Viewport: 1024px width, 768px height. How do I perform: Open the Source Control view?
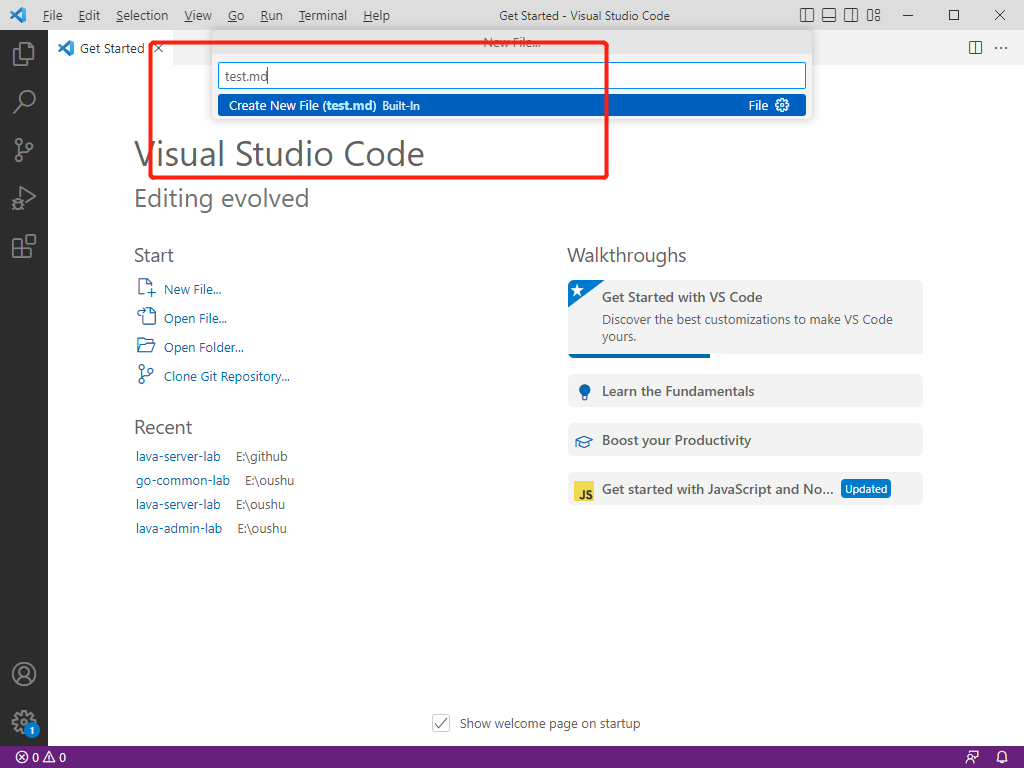click(24, 150)
